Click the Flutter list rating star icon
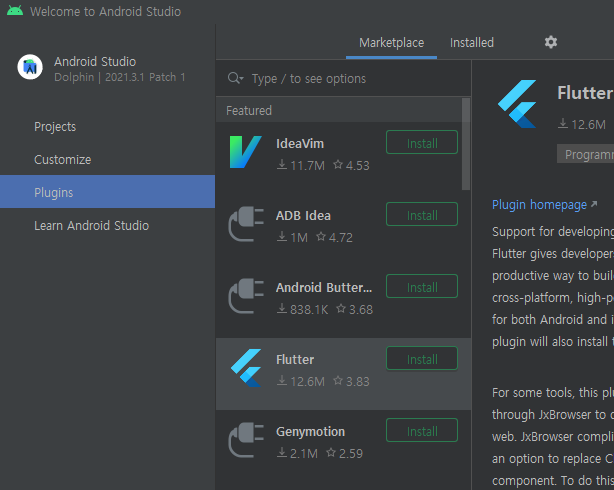The width and height of the screenshot is (614, 490). (338, 380)
